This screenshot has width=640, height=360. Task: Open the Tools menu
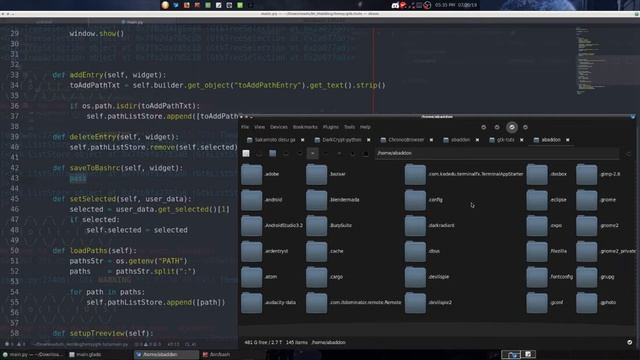tap(349, 127)
